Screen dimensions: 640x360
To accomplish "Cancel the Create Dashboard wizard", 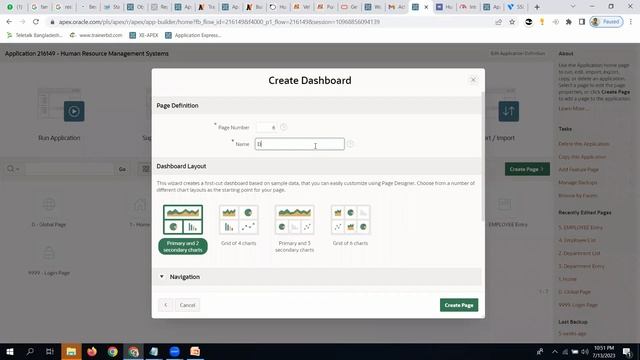I will 187,305.
